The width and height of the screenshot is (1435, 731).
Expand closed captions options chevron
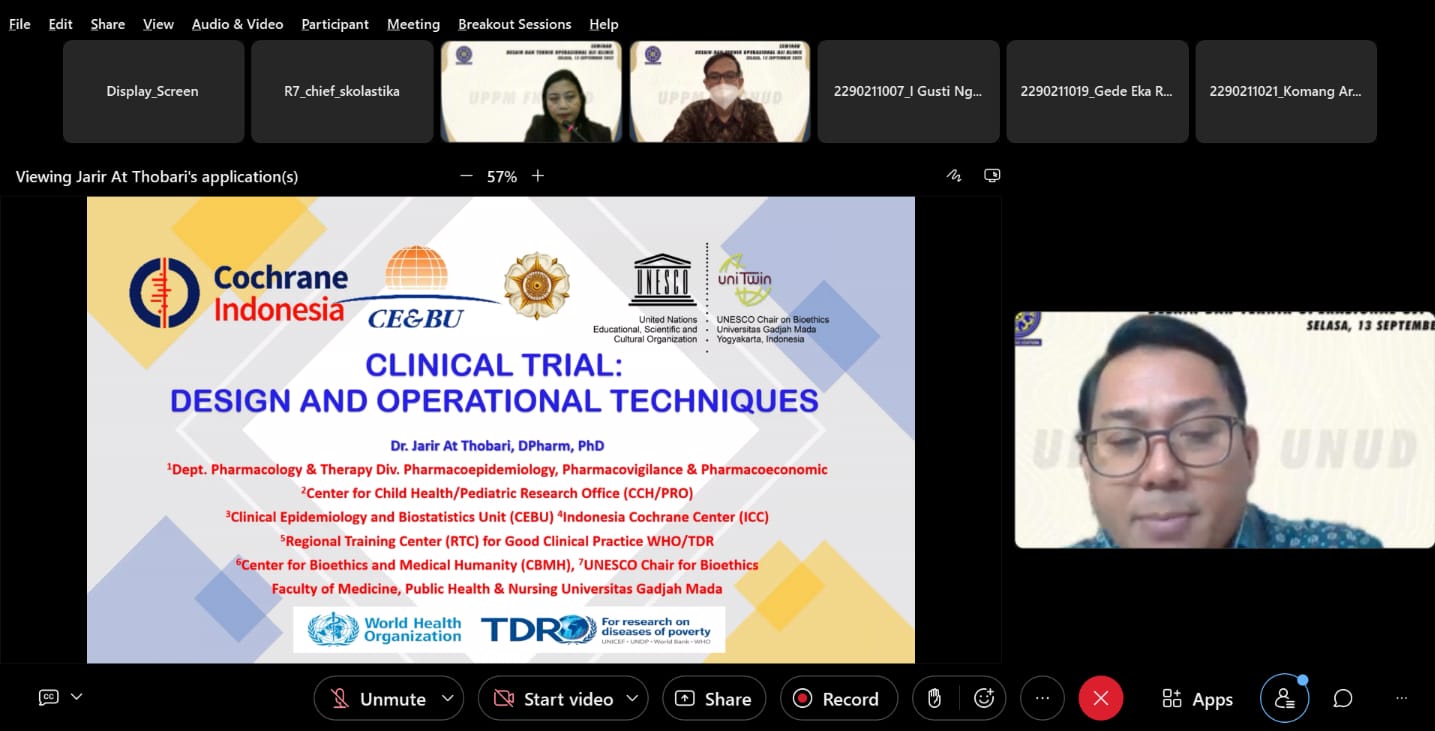[x=76, y=696]
